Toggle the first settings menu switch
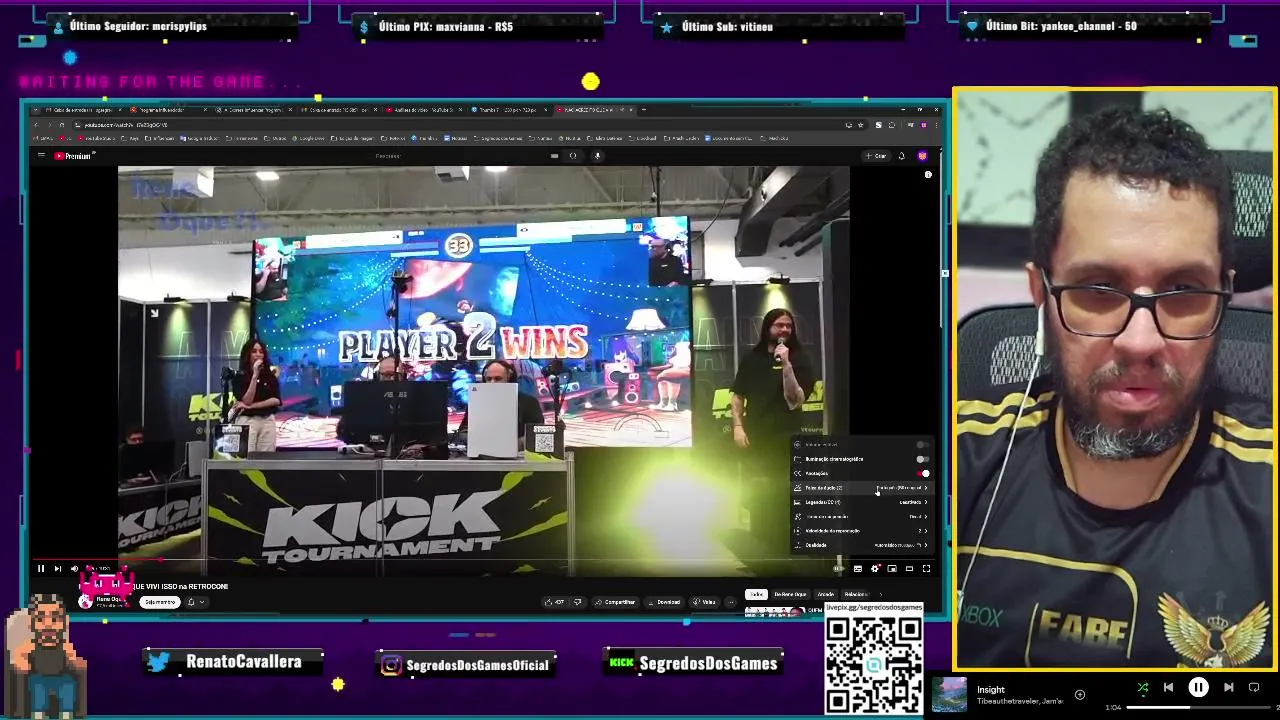This screenshot has height=720, width=1280. (922, 444)
